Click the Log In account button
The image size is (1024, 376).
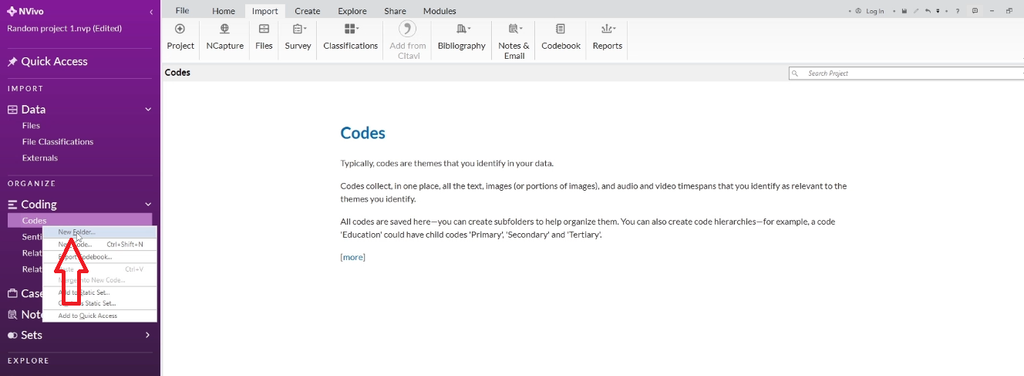[869, 11]
